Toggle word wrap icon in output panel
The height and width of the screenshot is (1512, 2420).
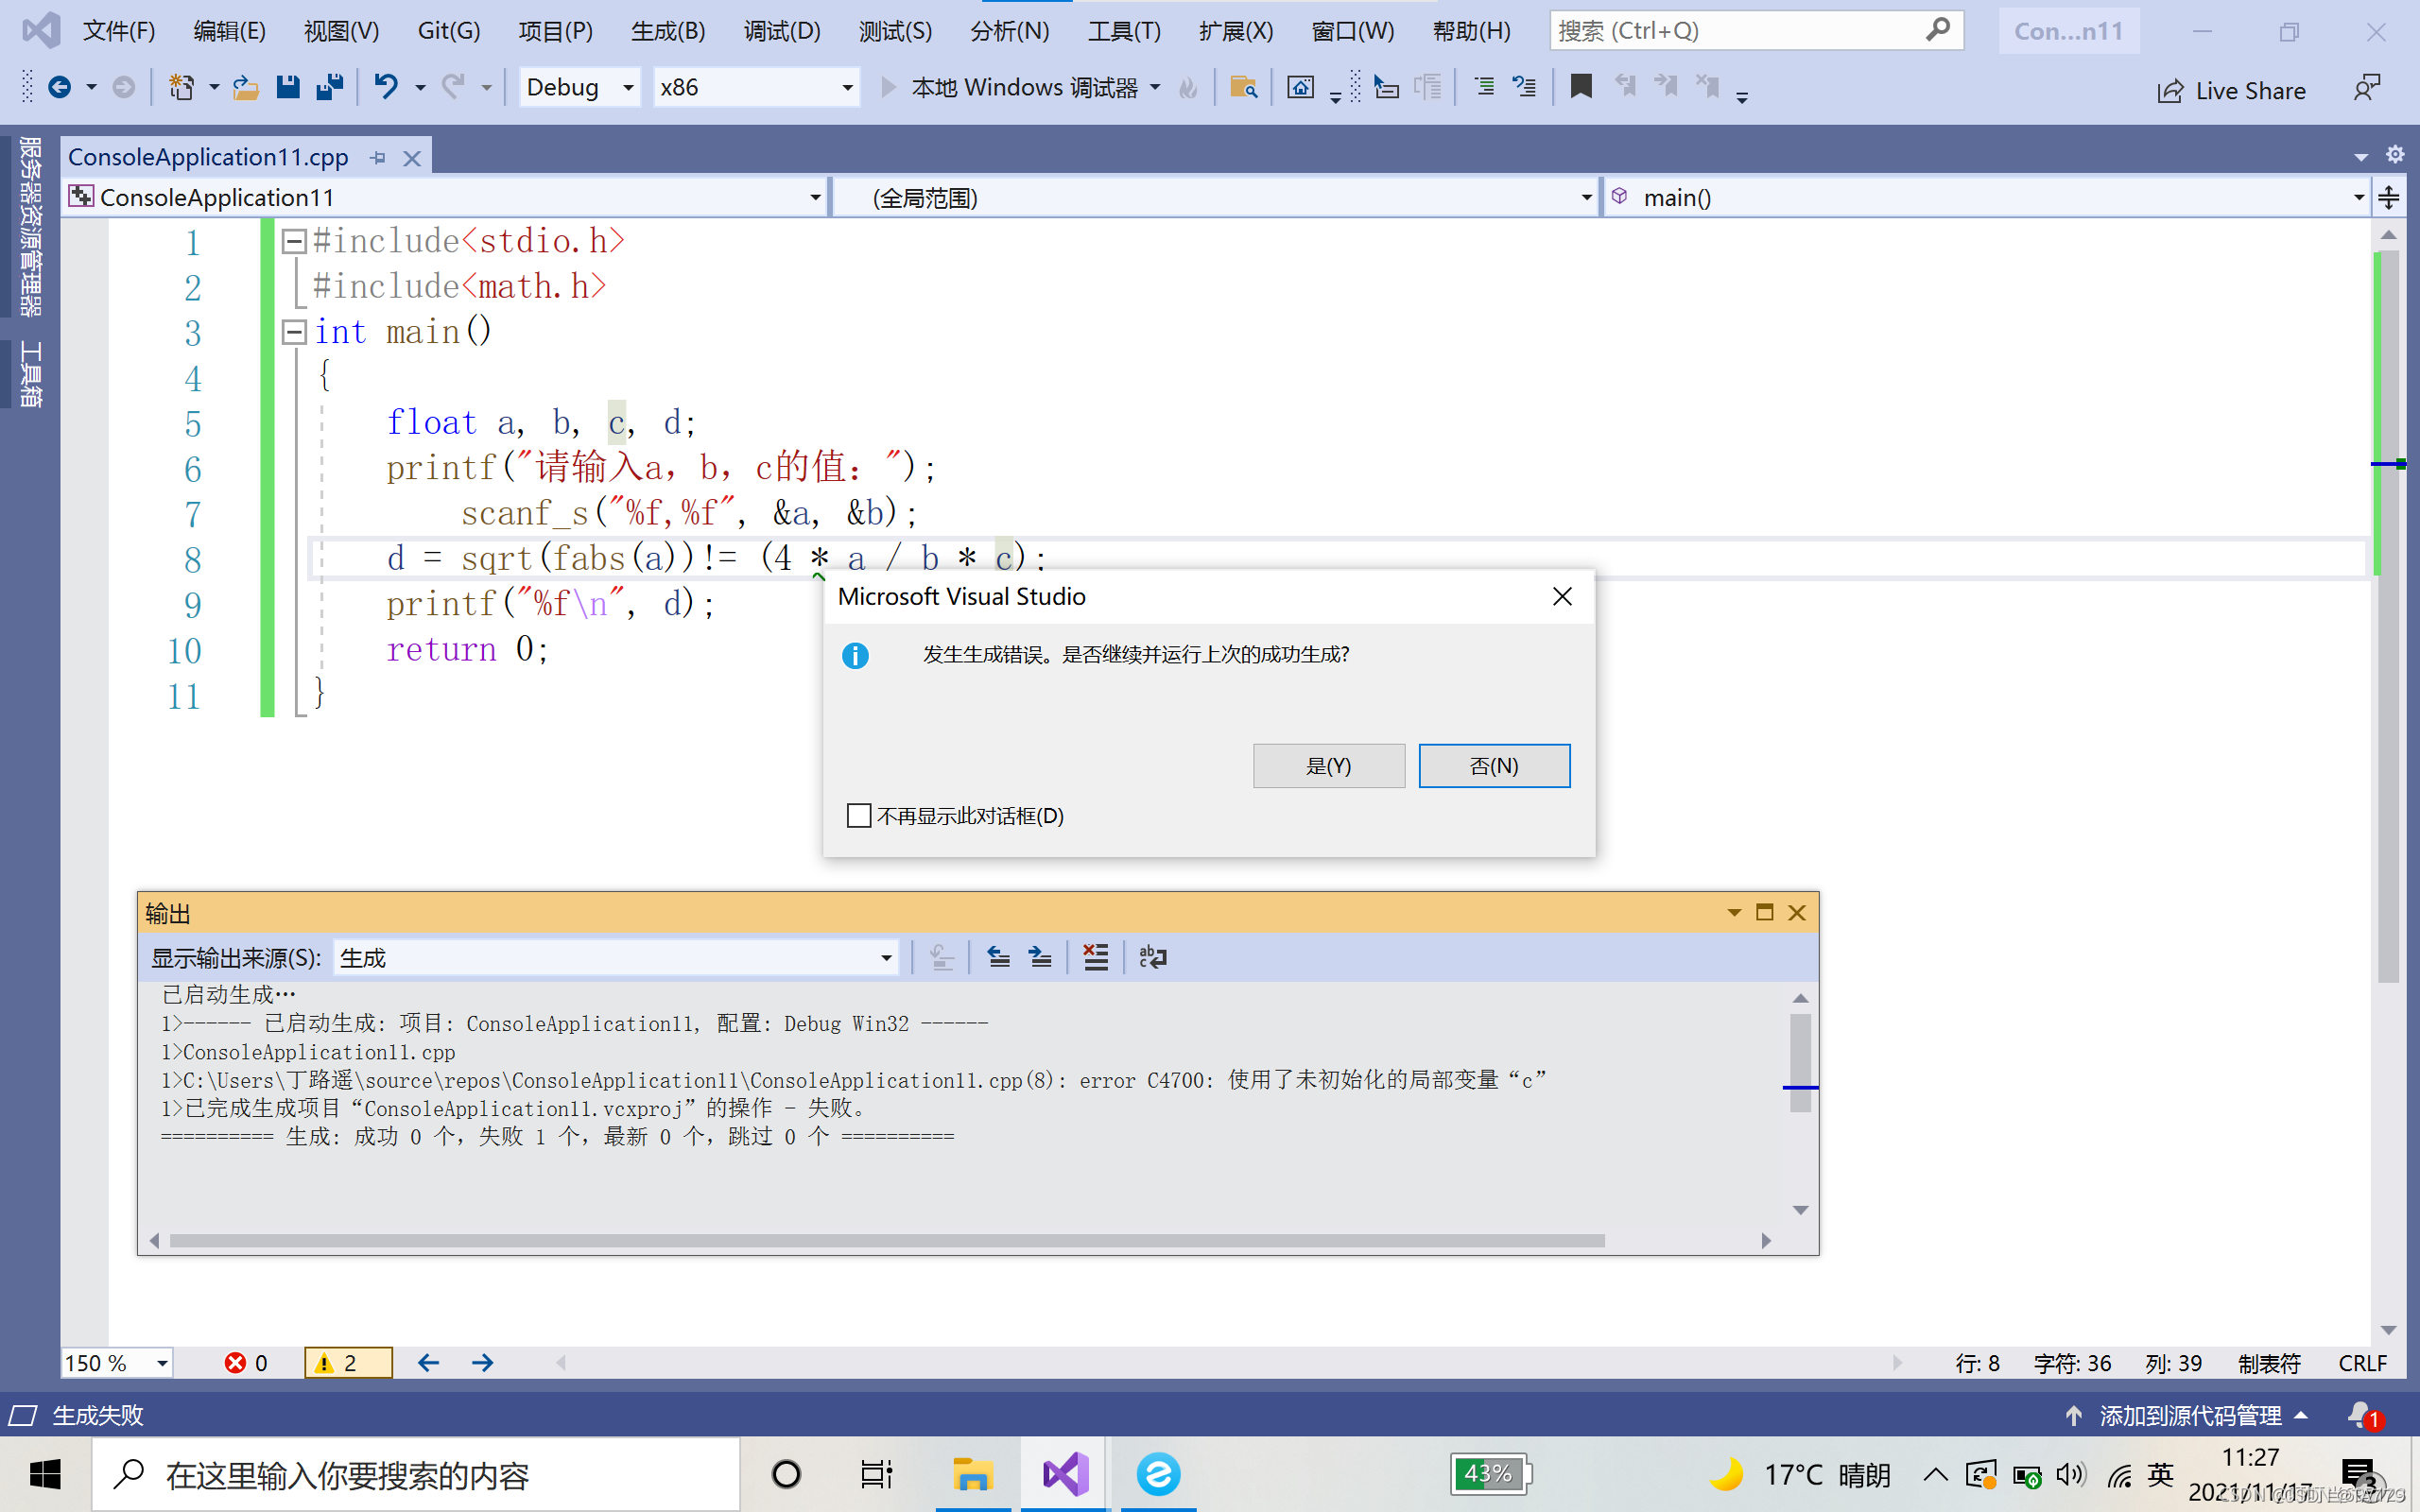coord(1152,957)
